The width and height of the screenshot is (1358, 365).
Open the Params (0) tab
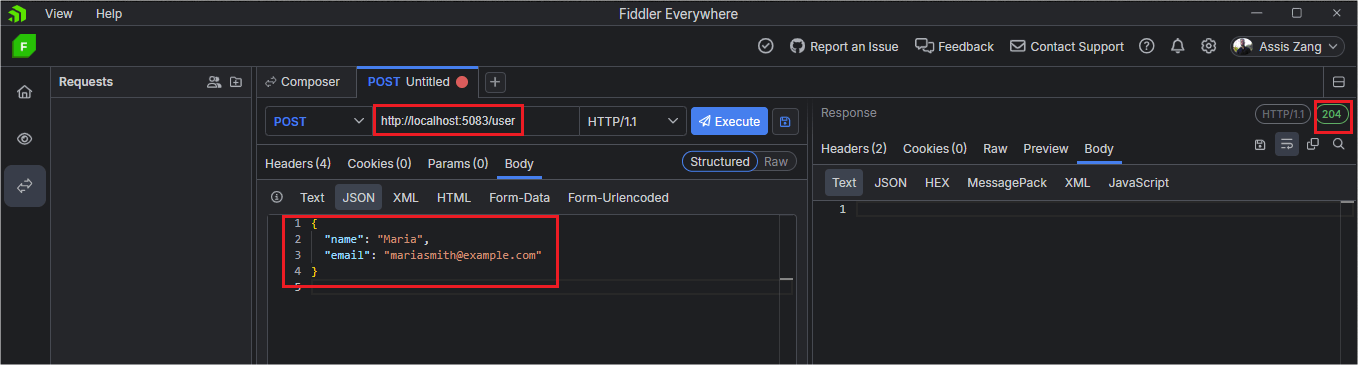tap(458, 163)
